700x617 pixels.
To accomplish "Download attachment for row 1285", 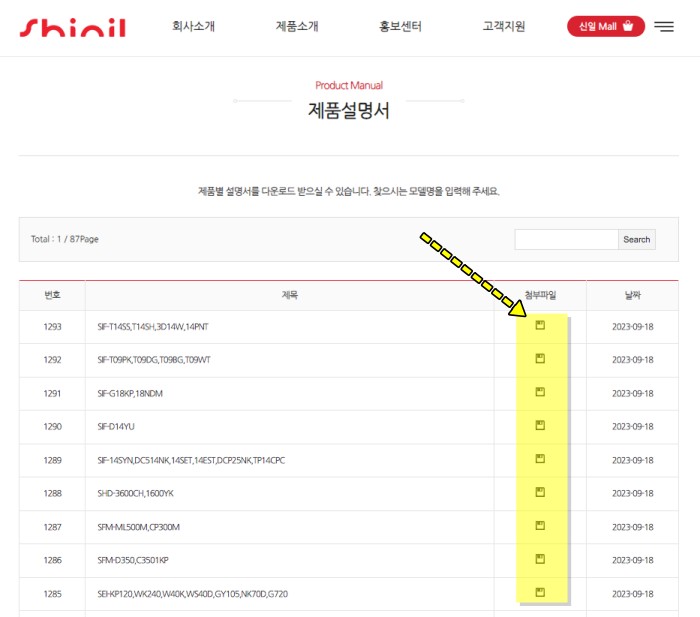I will [x=540, y=592].
